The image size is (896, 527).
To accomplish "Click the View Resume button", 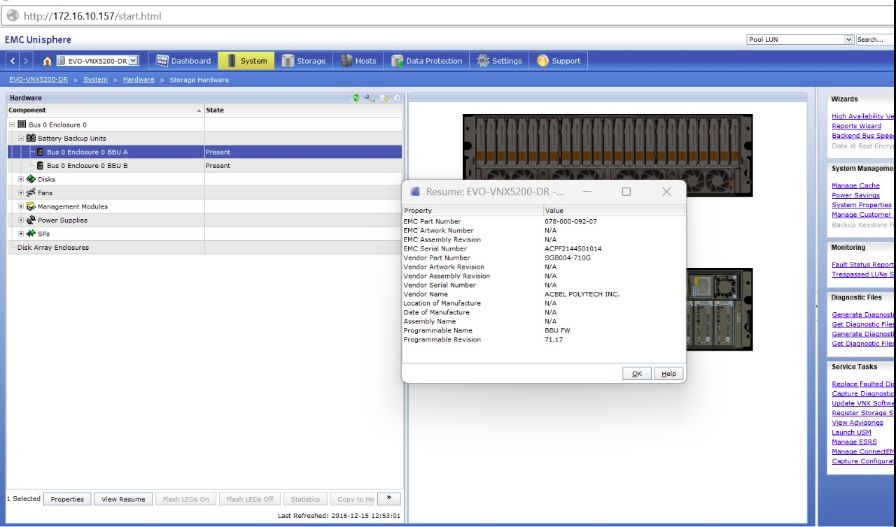I will [123, 499].
